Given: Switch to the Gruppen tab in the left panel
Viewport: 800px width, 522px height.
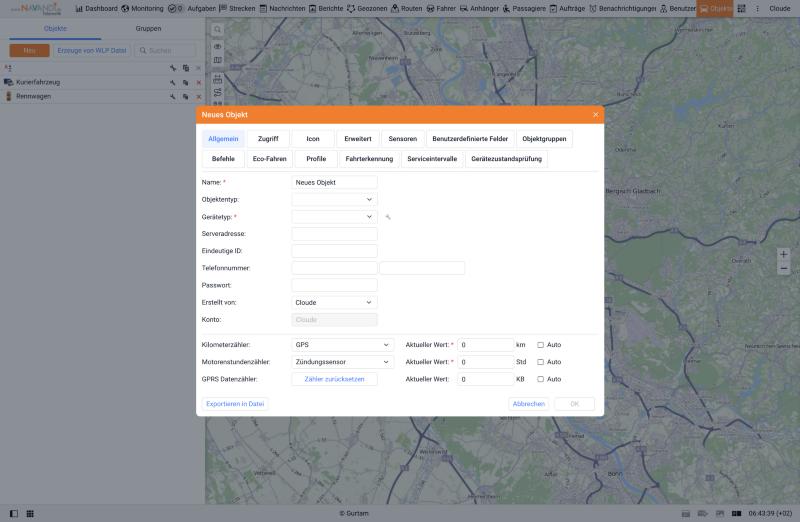Looking at the screenshot, I should (x=148, y=29).
